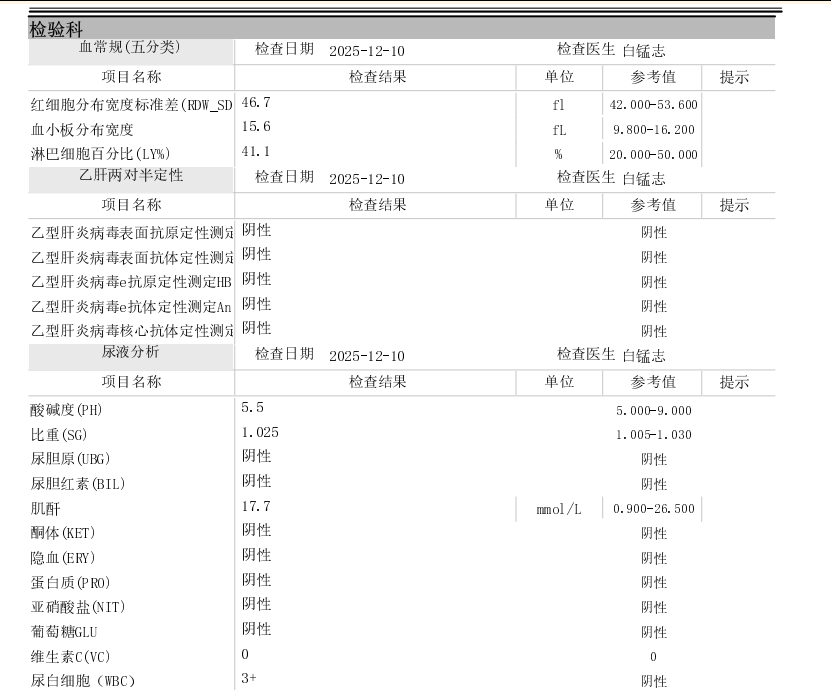
Task: Click the 红细胞分布宽度标准差 result value 46.7
Action: (256, 102)
